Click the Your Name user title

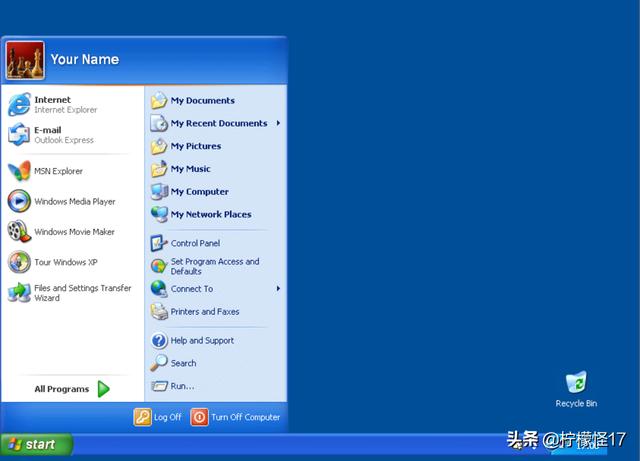tap(85, 59)
